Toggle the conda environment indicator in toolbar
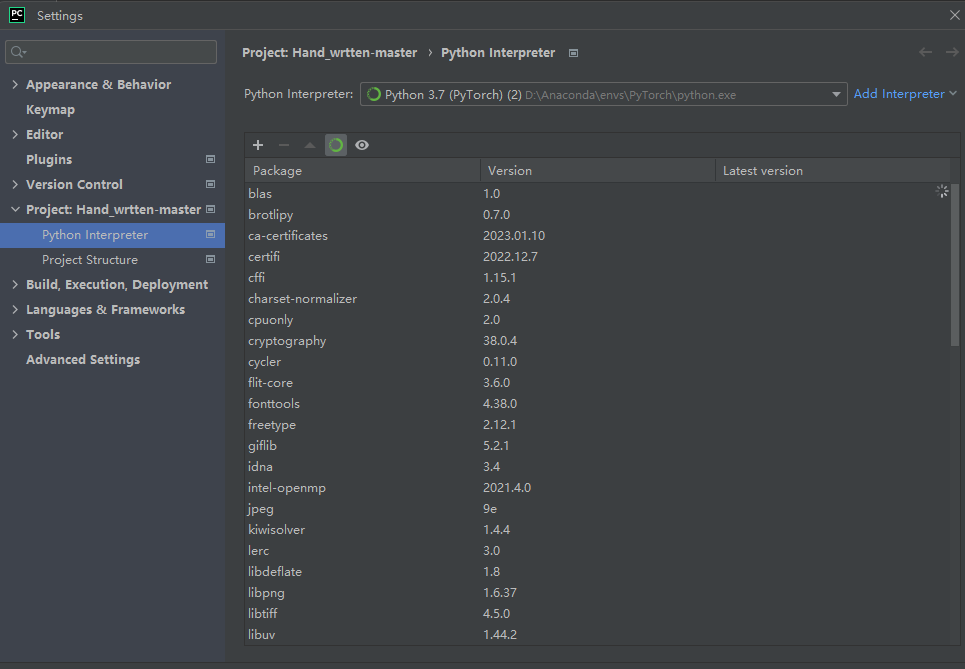The height and width of the screenshot is (669, 965). (x=336, y=145)
